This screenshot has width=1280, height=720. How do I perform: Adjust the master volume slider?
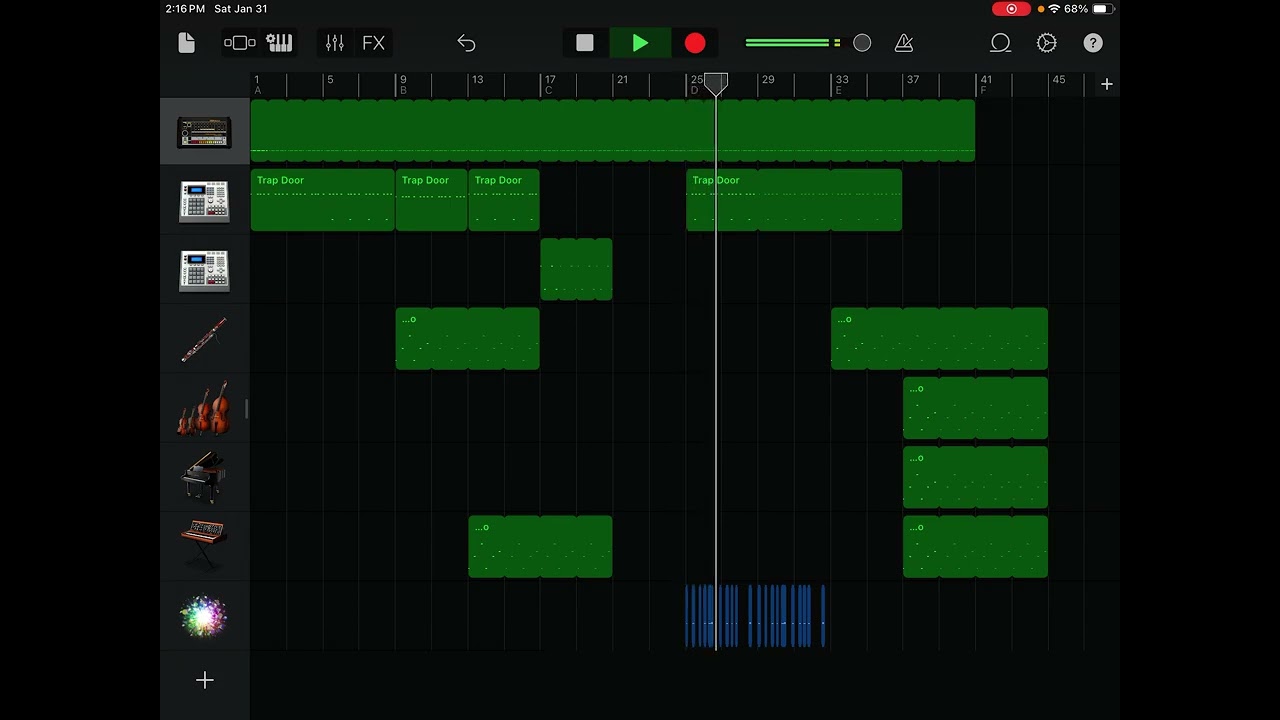[x=808, y=43]
